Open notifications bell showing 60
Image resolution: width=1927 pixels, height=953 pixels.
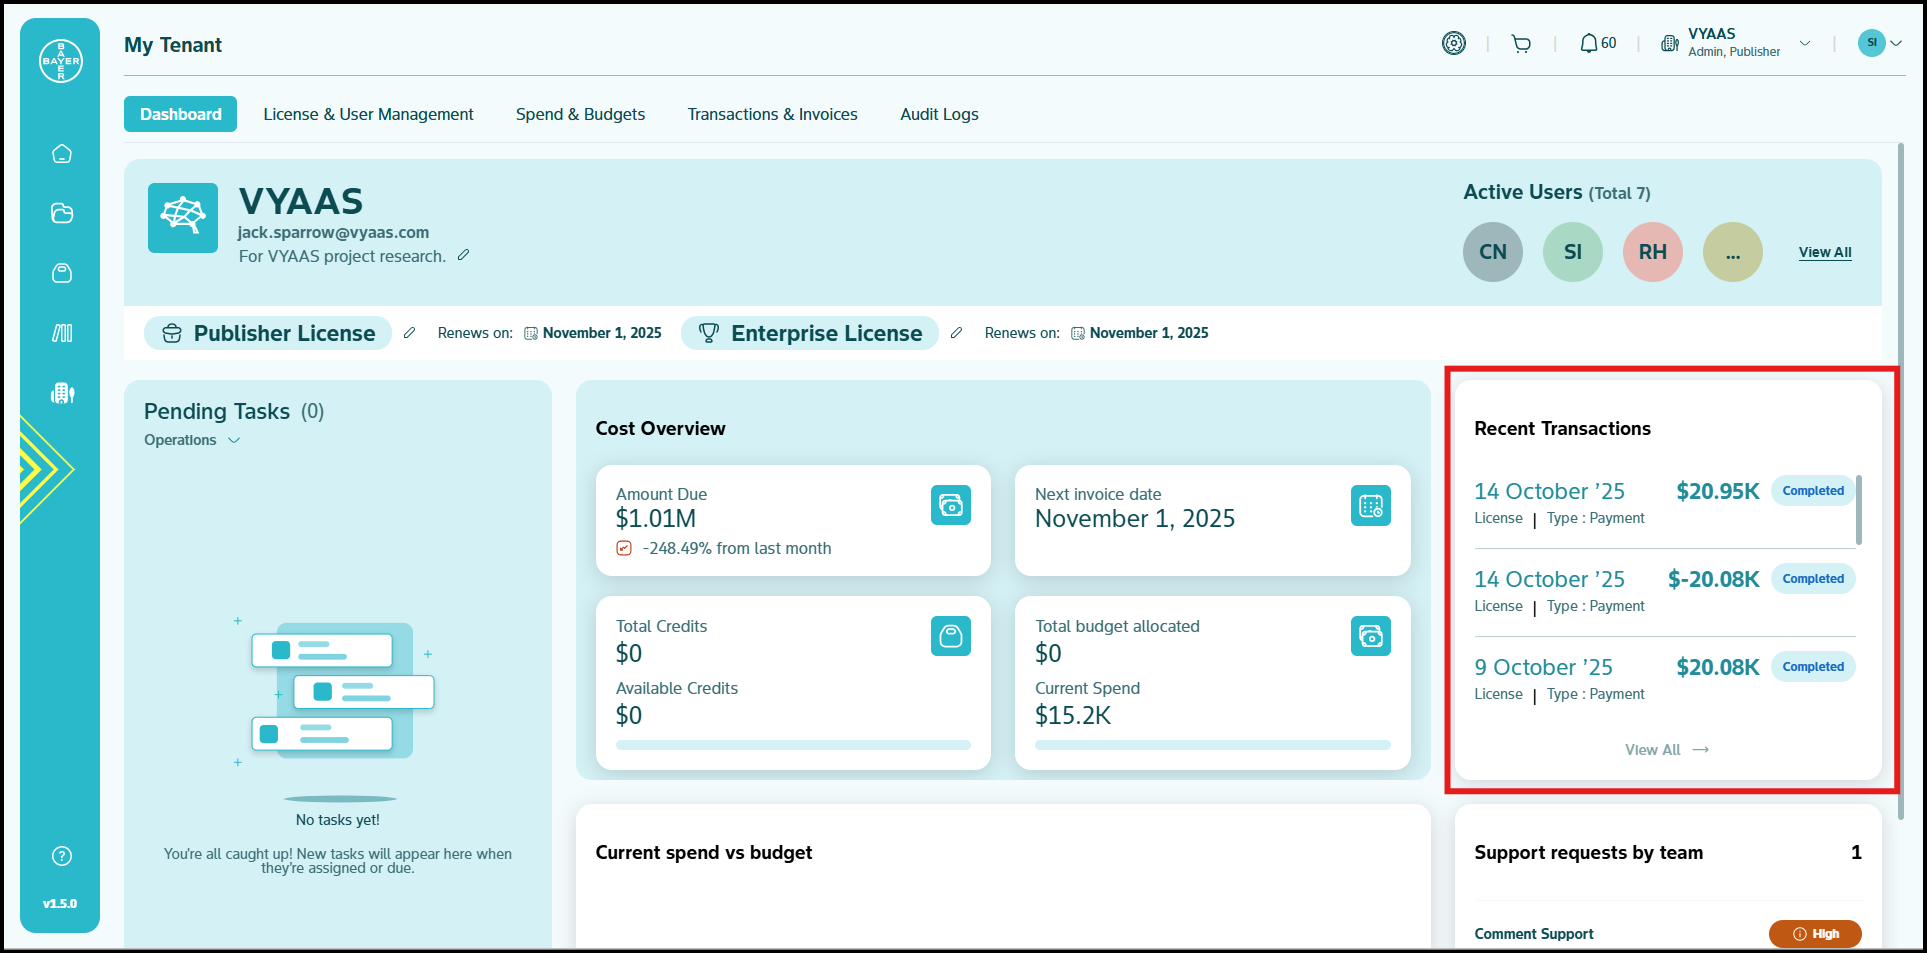pos(1597,44)
